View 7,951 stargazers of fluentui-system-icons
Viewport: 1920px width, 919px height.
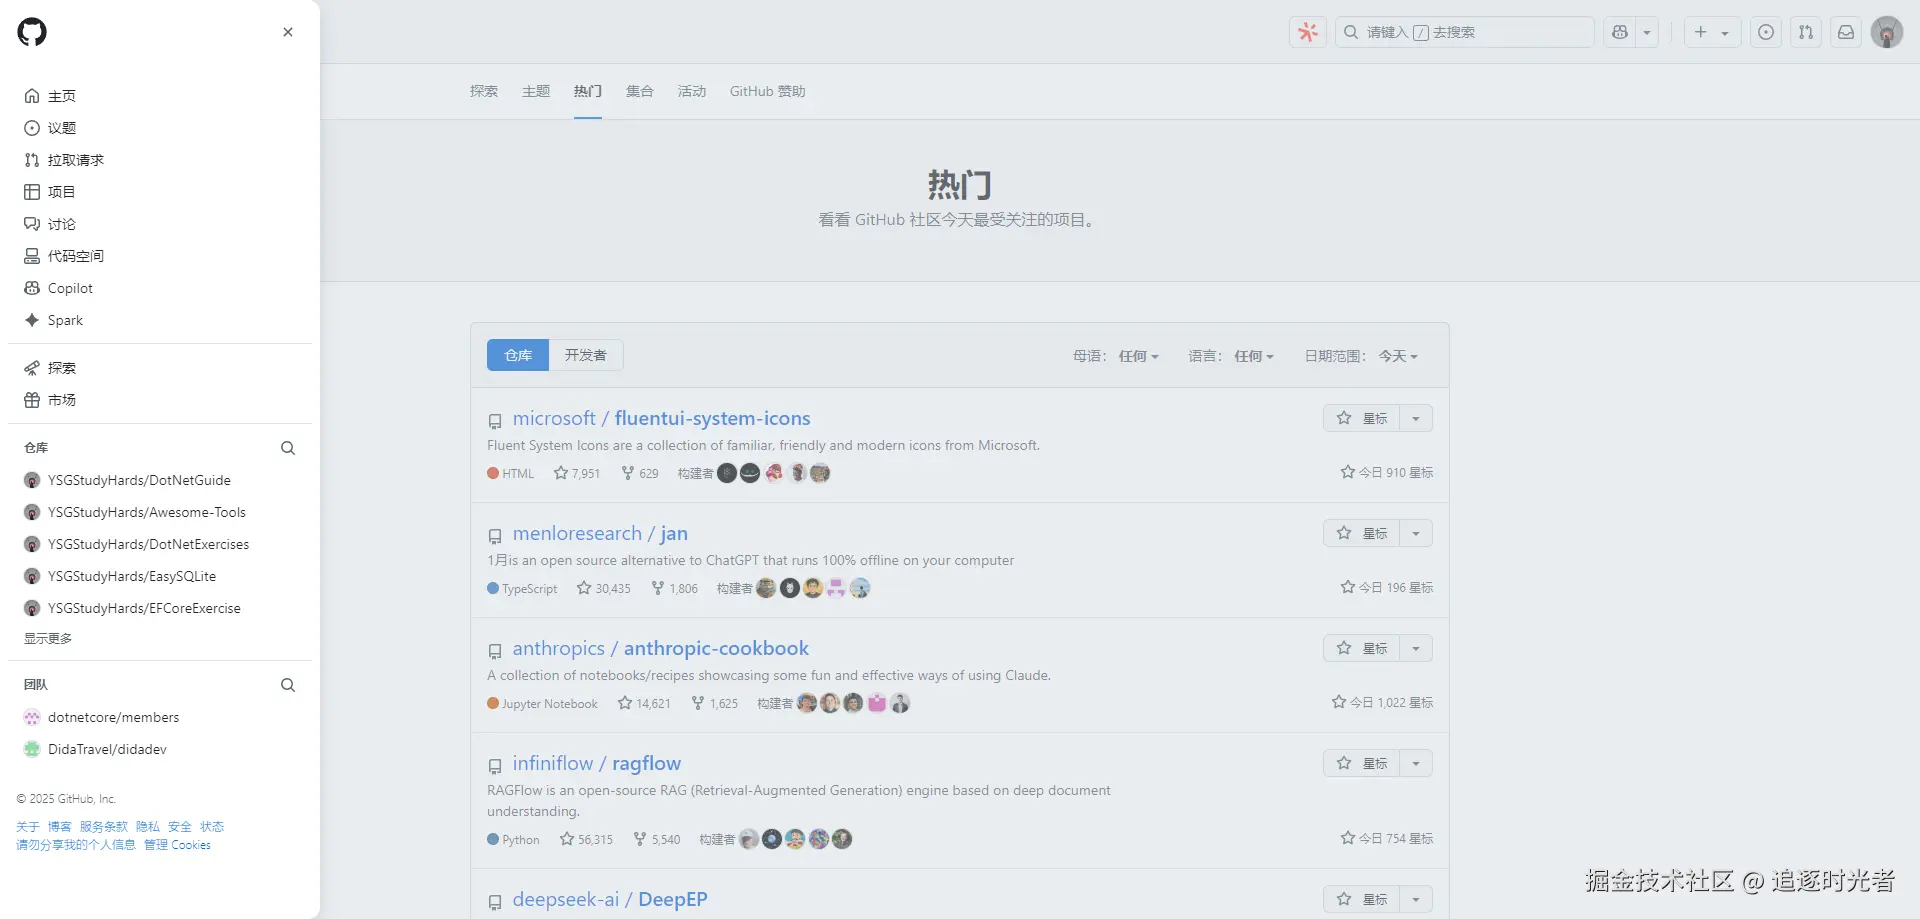point(577,473)
